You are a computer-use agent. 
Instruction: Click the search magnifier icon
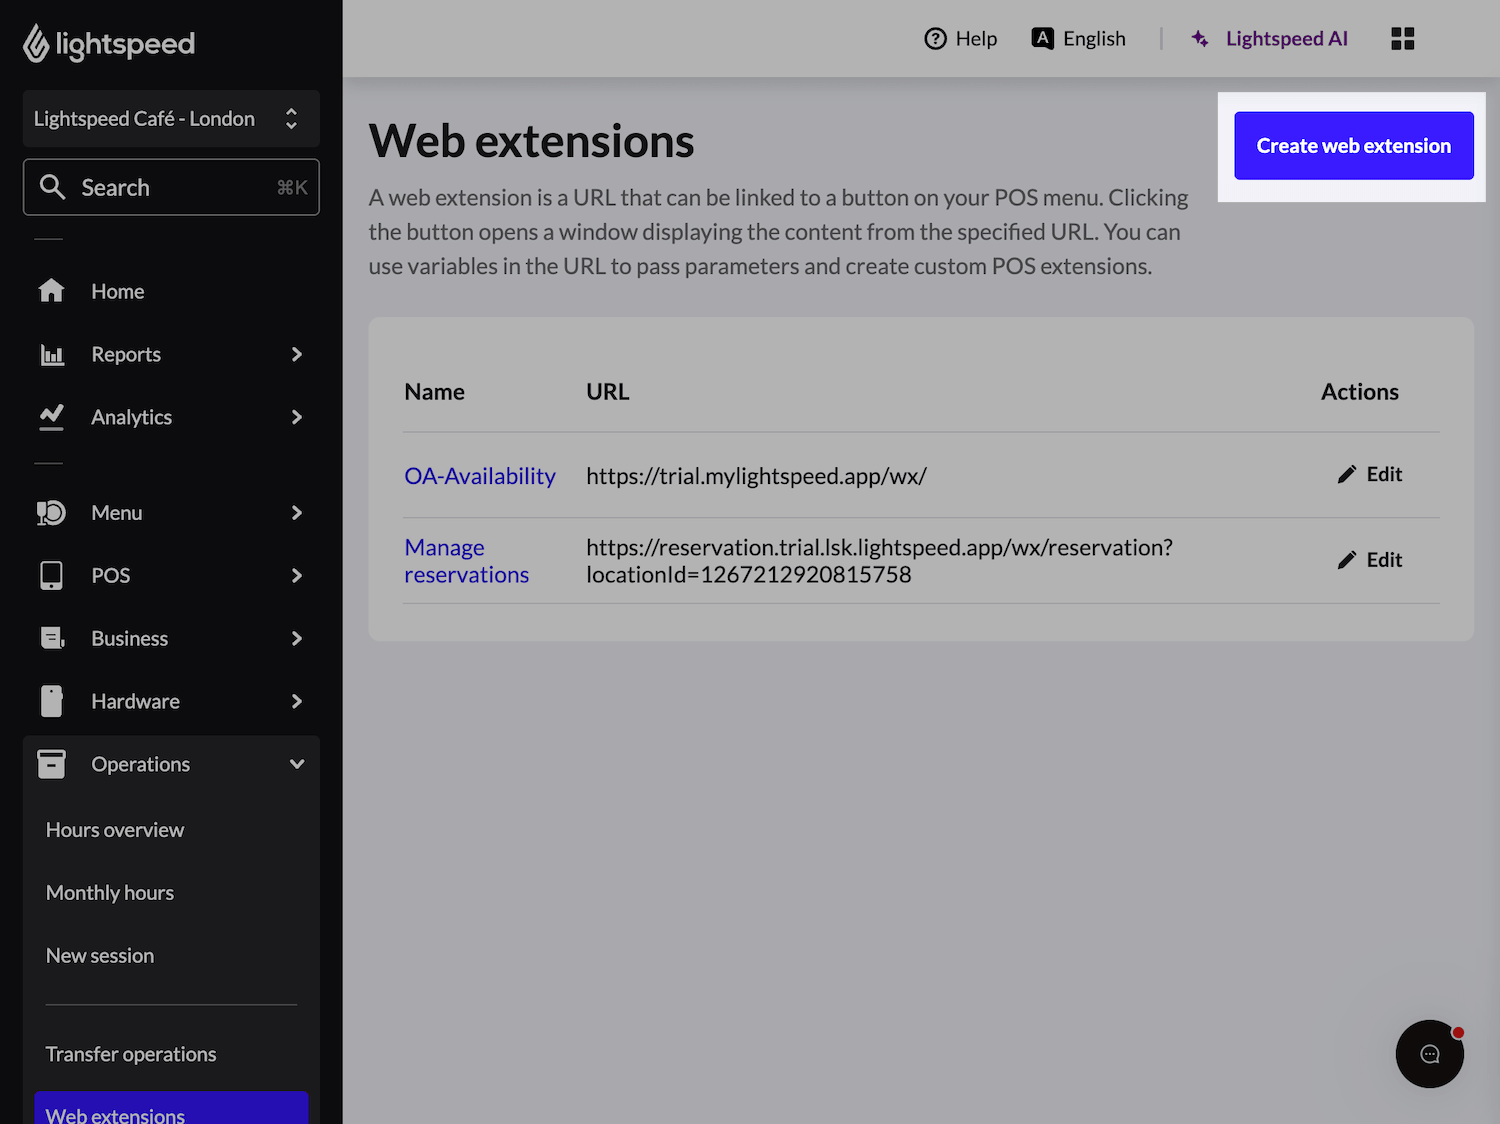[x=52, y=187]
